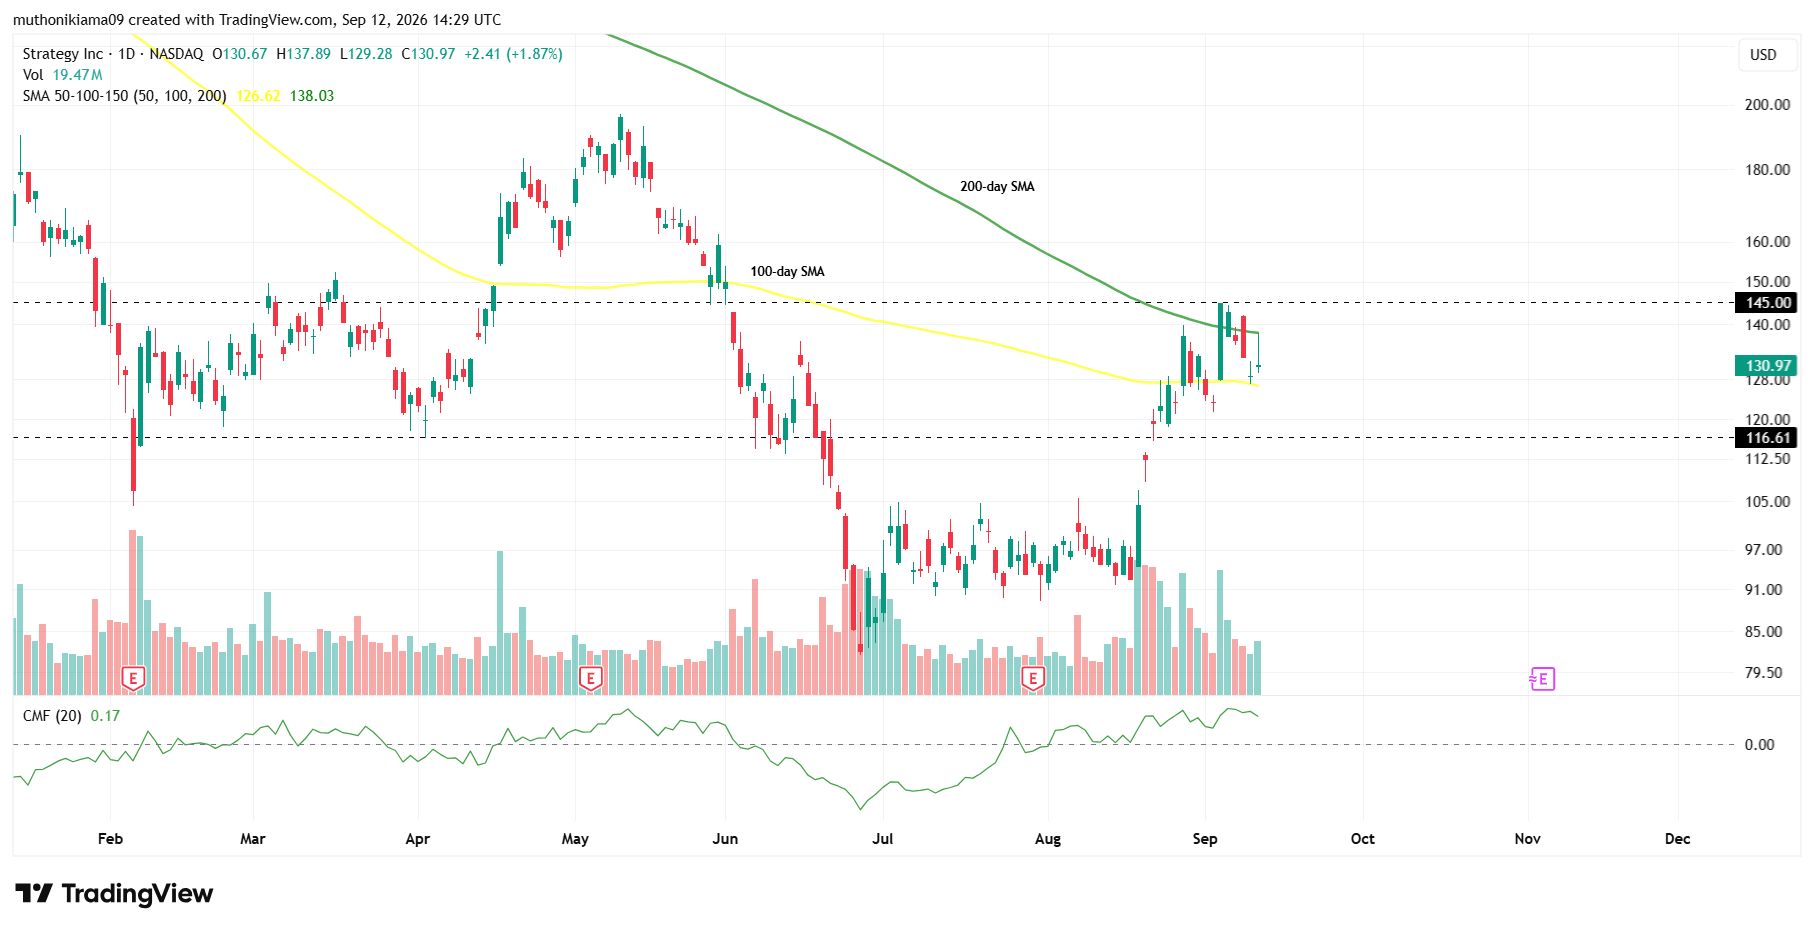1814x931 pixels.
Task: Click the CMF (20) indicator legend
Action: click(x=52, y=716)
